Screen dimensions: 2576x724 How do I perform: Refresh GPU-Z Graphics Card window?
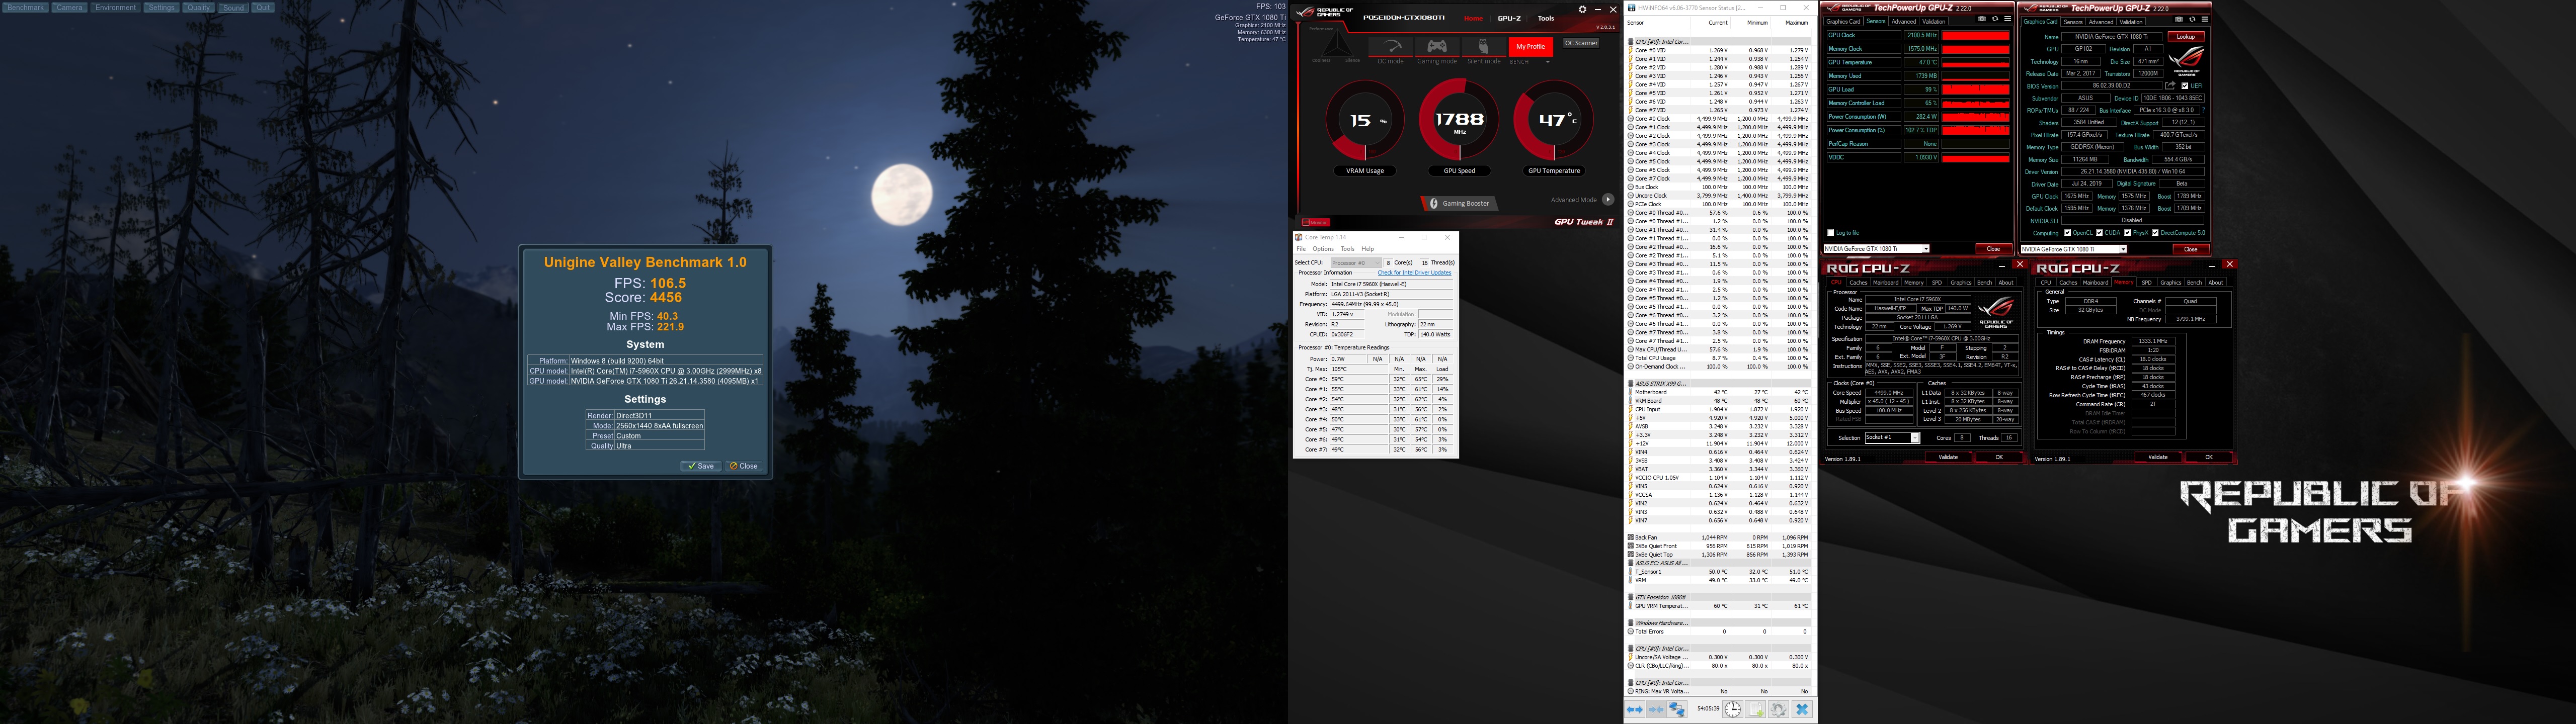coord(2192,19)
